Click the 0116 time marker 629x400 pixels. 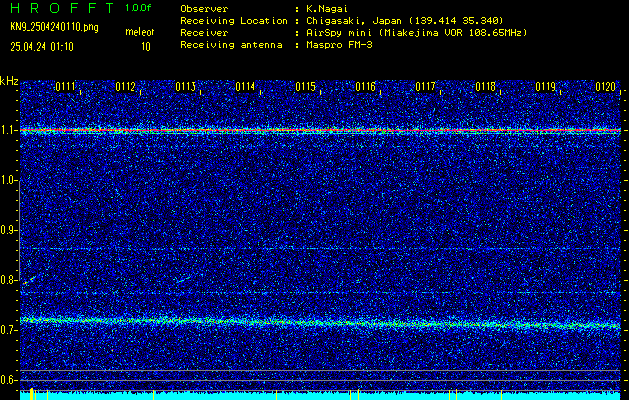coord(365,87)
